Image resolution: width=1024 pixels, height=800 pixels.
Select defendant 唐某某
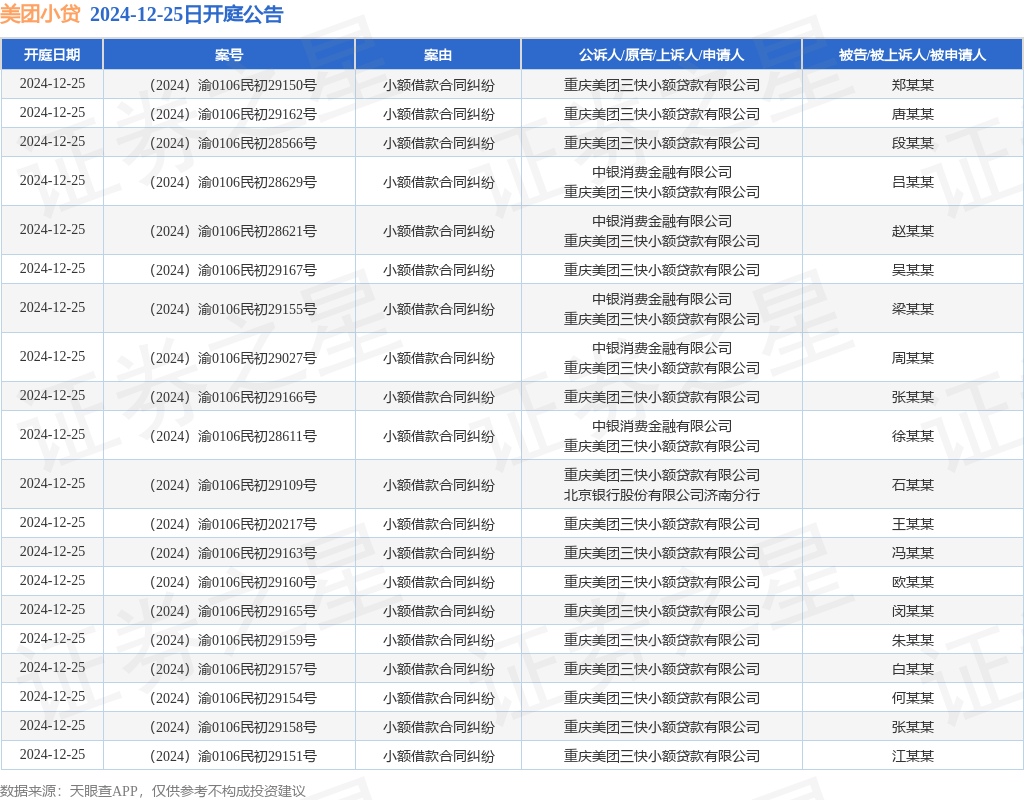click(x=912, y=114)
